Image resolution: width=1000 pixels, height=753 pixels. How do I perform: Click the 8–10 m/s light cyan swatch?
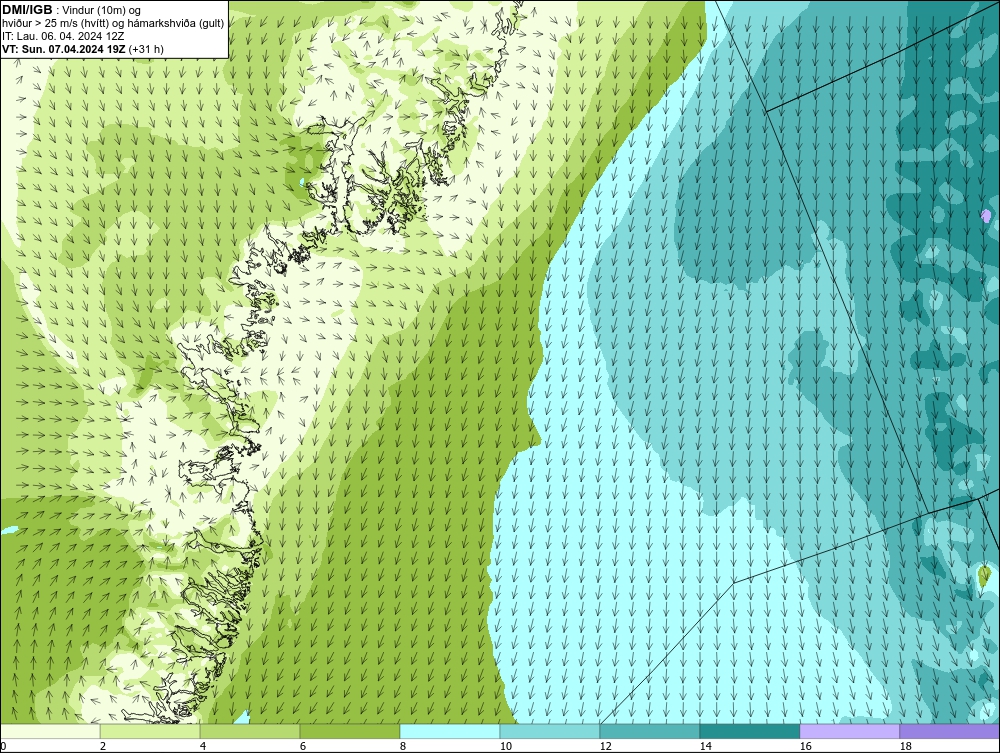point(450,731)
